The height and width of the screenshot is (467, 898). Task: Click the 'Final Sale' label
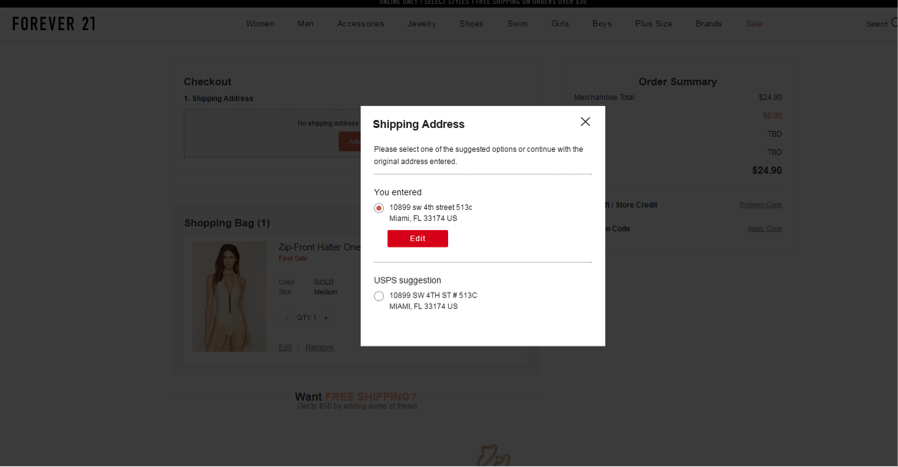(x=293, y=258)
